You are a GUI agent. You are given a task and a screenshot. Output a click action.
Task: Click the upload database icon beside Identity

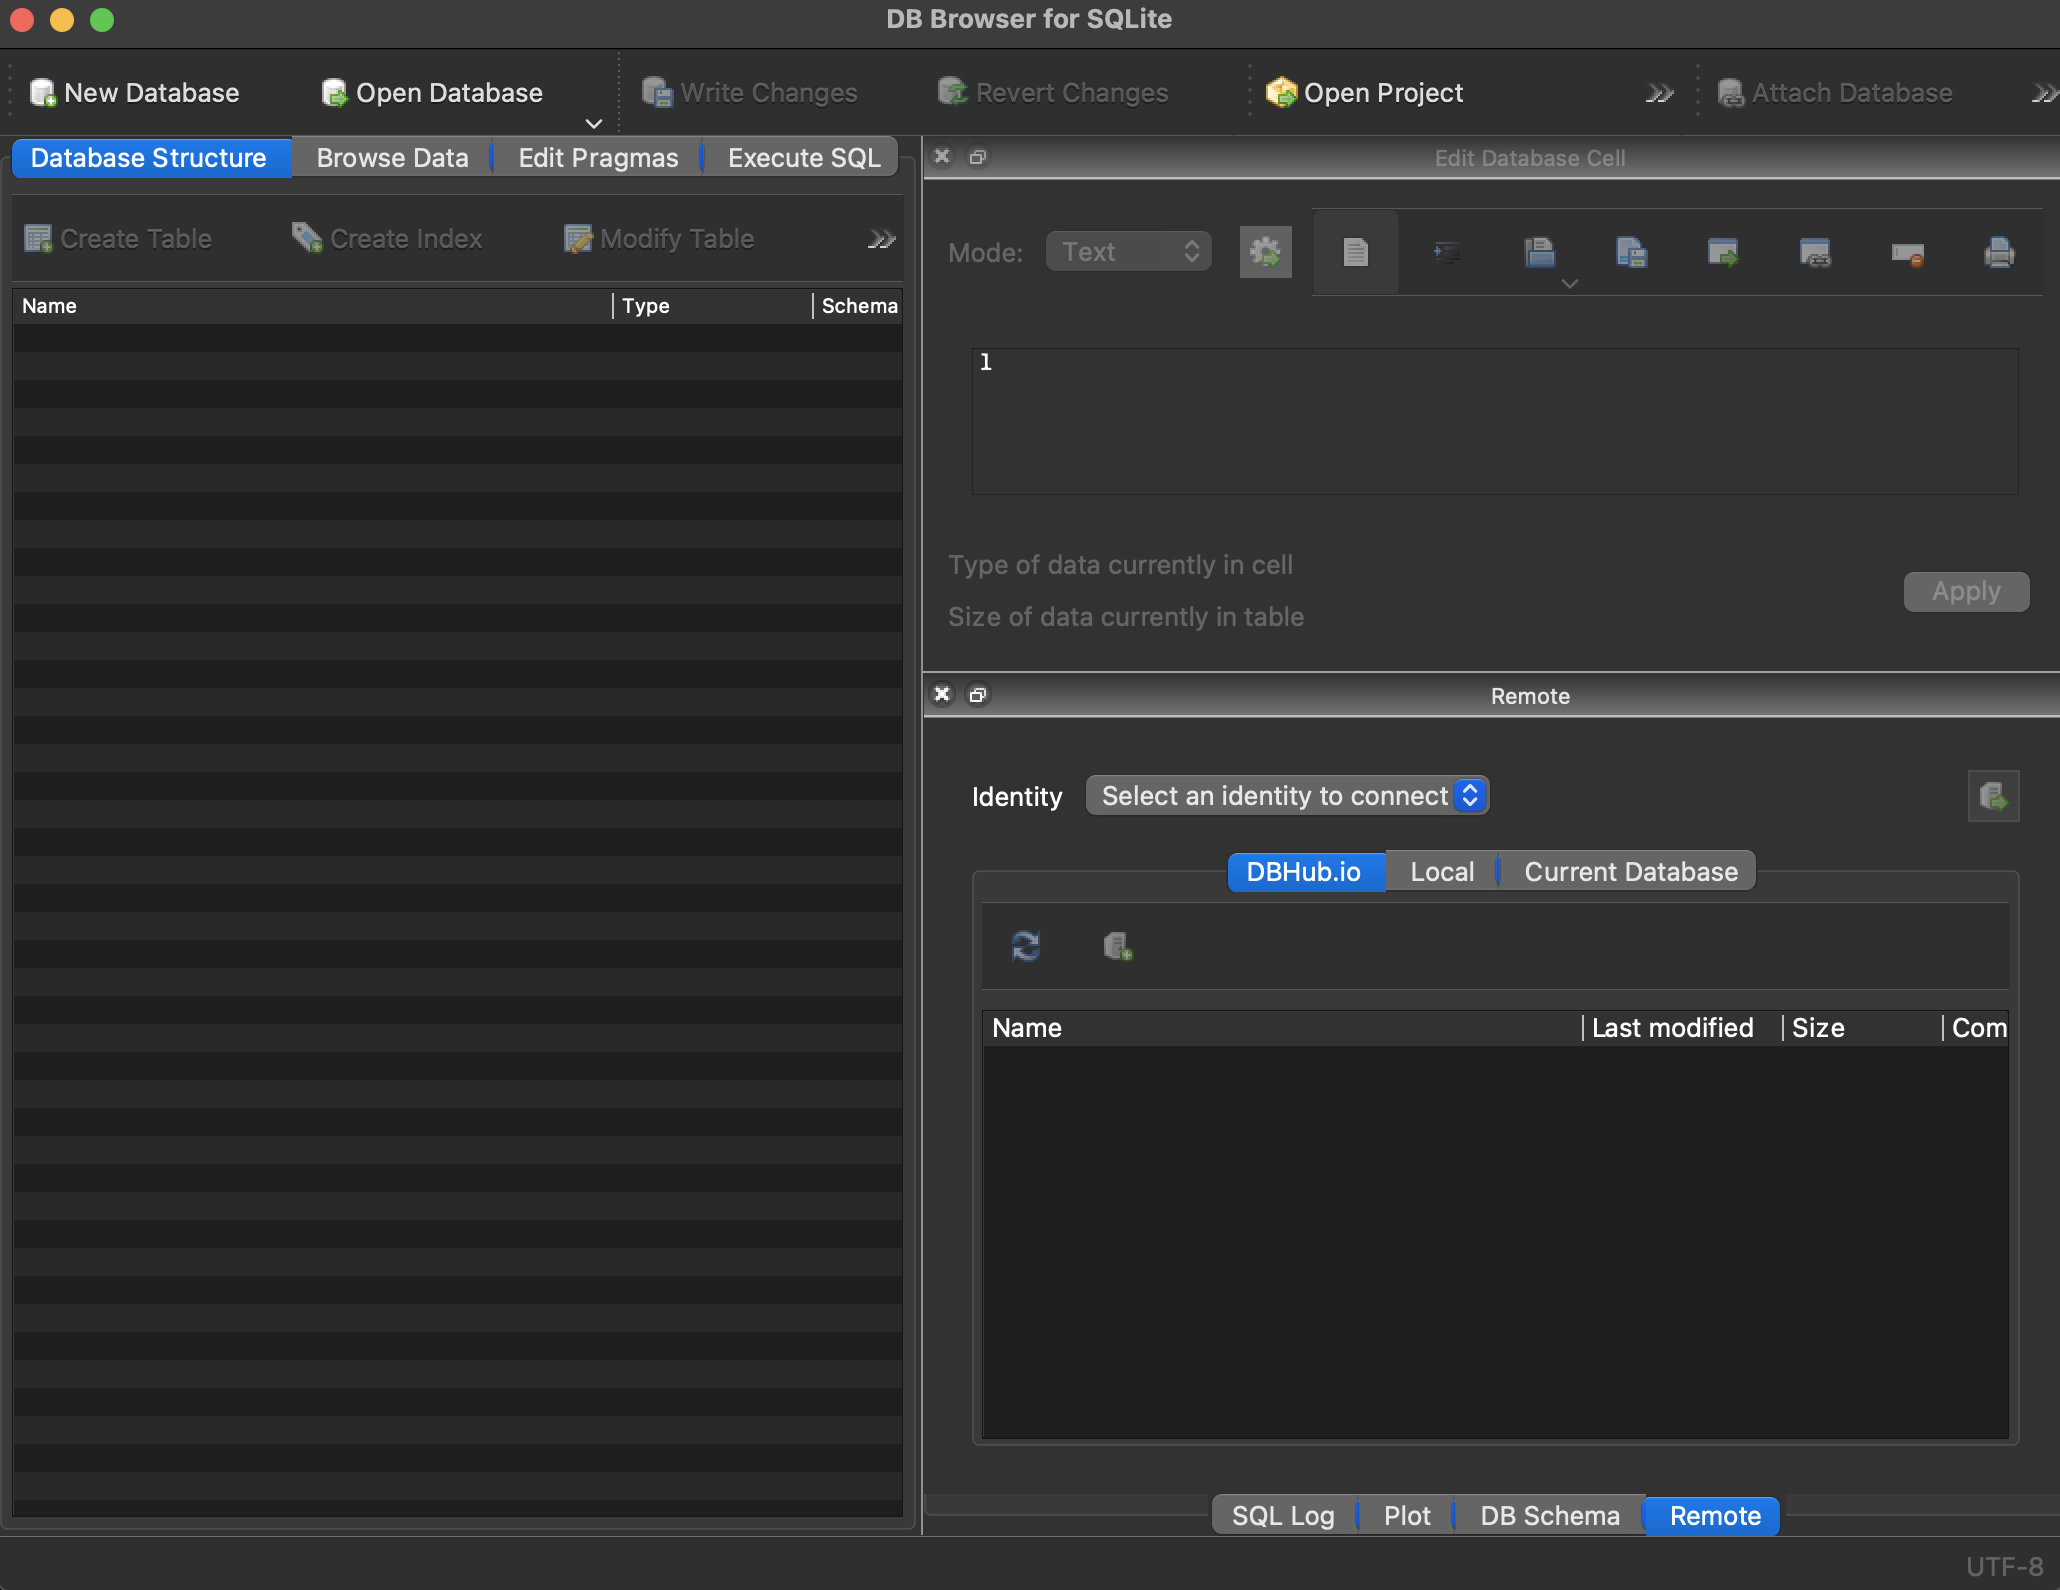coord(1993,796)
